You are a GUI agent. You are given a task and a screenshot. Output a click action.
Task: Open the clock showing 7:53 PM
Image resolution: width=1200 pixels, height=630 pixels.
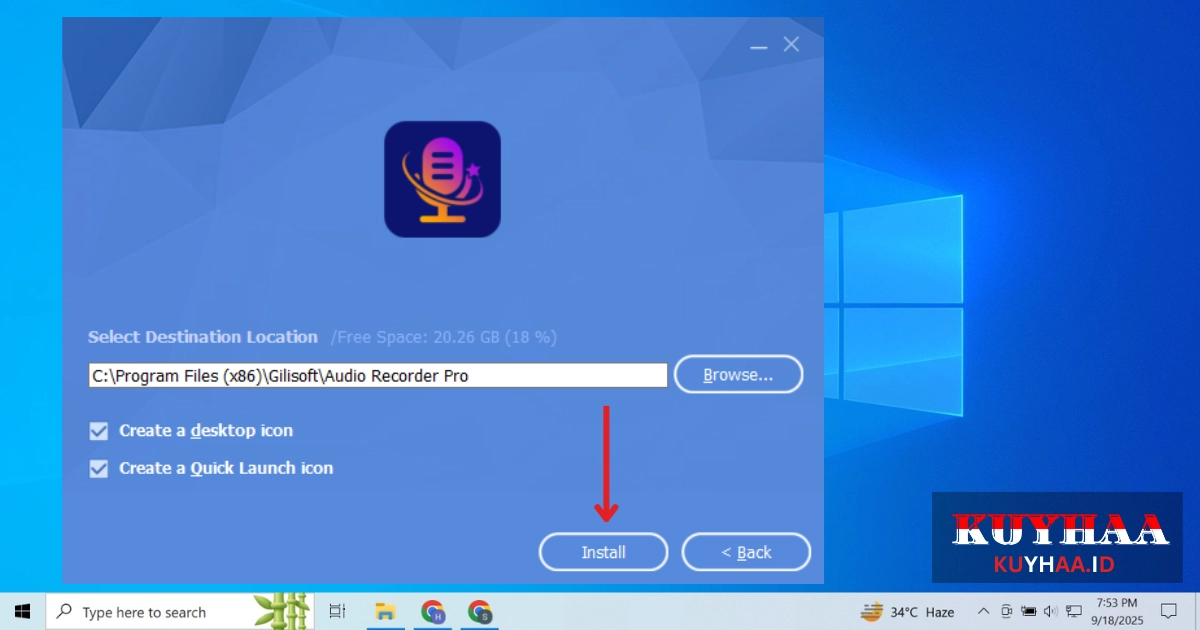point(1116,611)
